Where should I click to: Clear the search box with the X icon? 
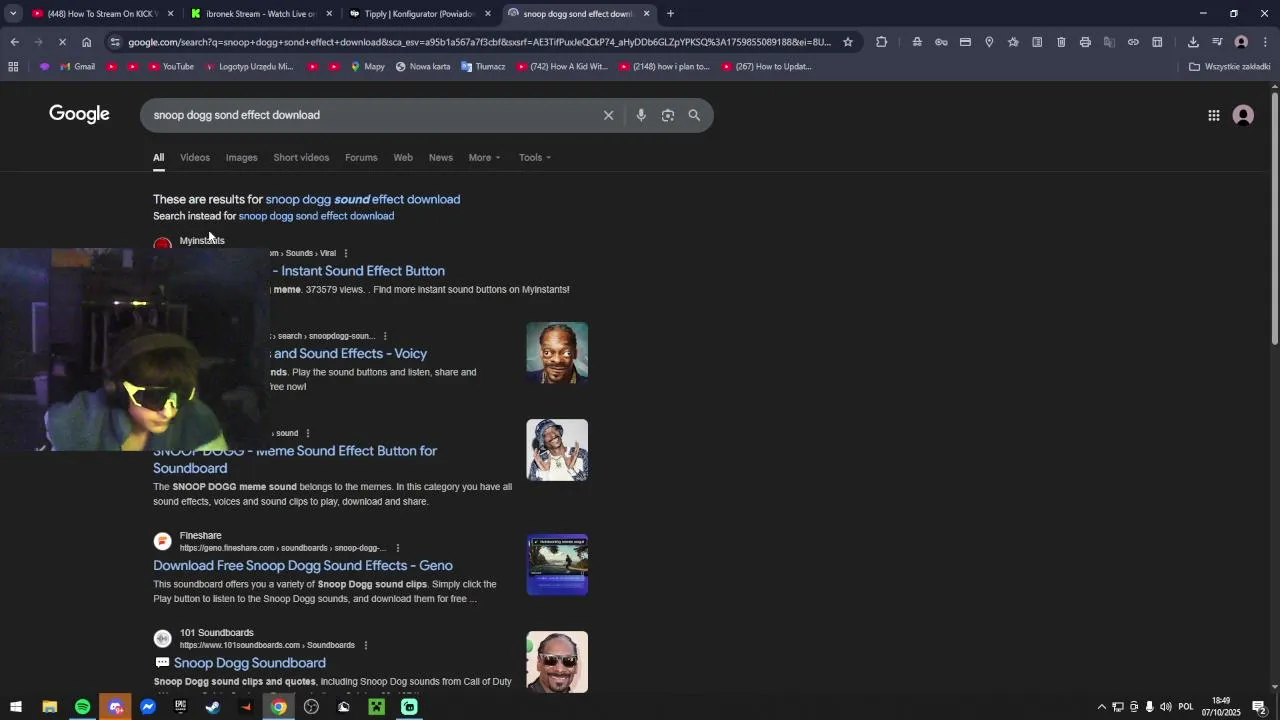tap(608, 115)
